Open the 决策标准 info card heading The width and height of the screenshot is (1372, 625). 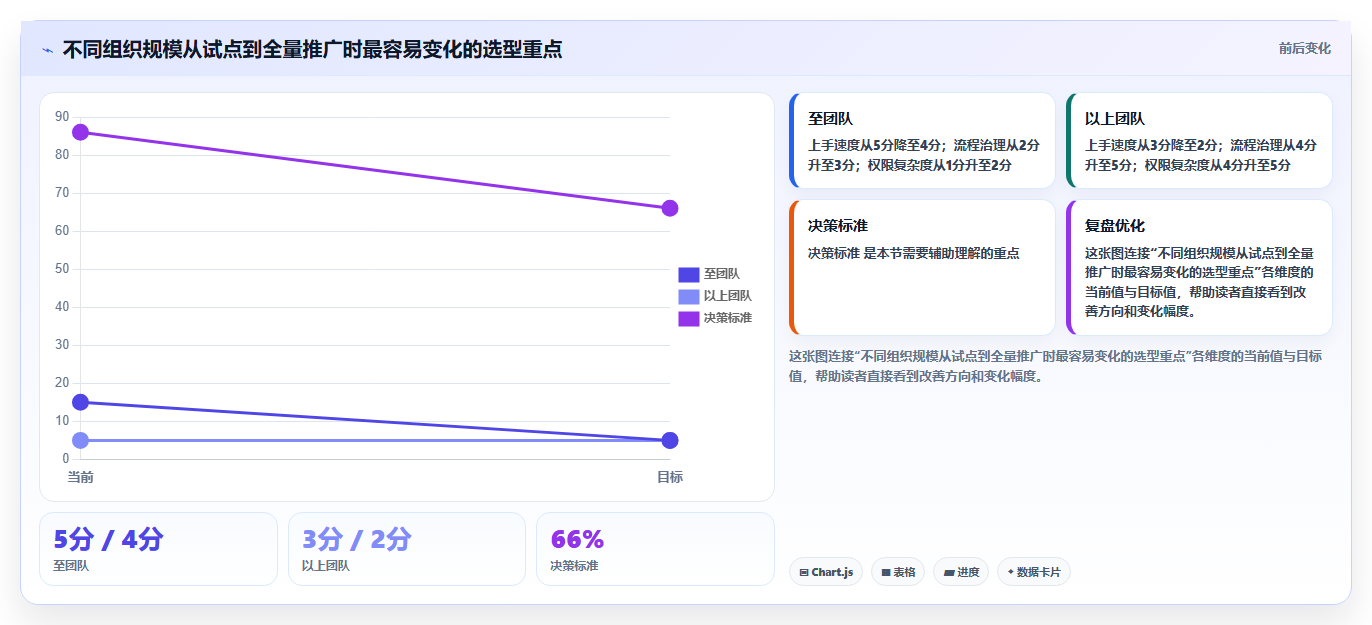838,226
